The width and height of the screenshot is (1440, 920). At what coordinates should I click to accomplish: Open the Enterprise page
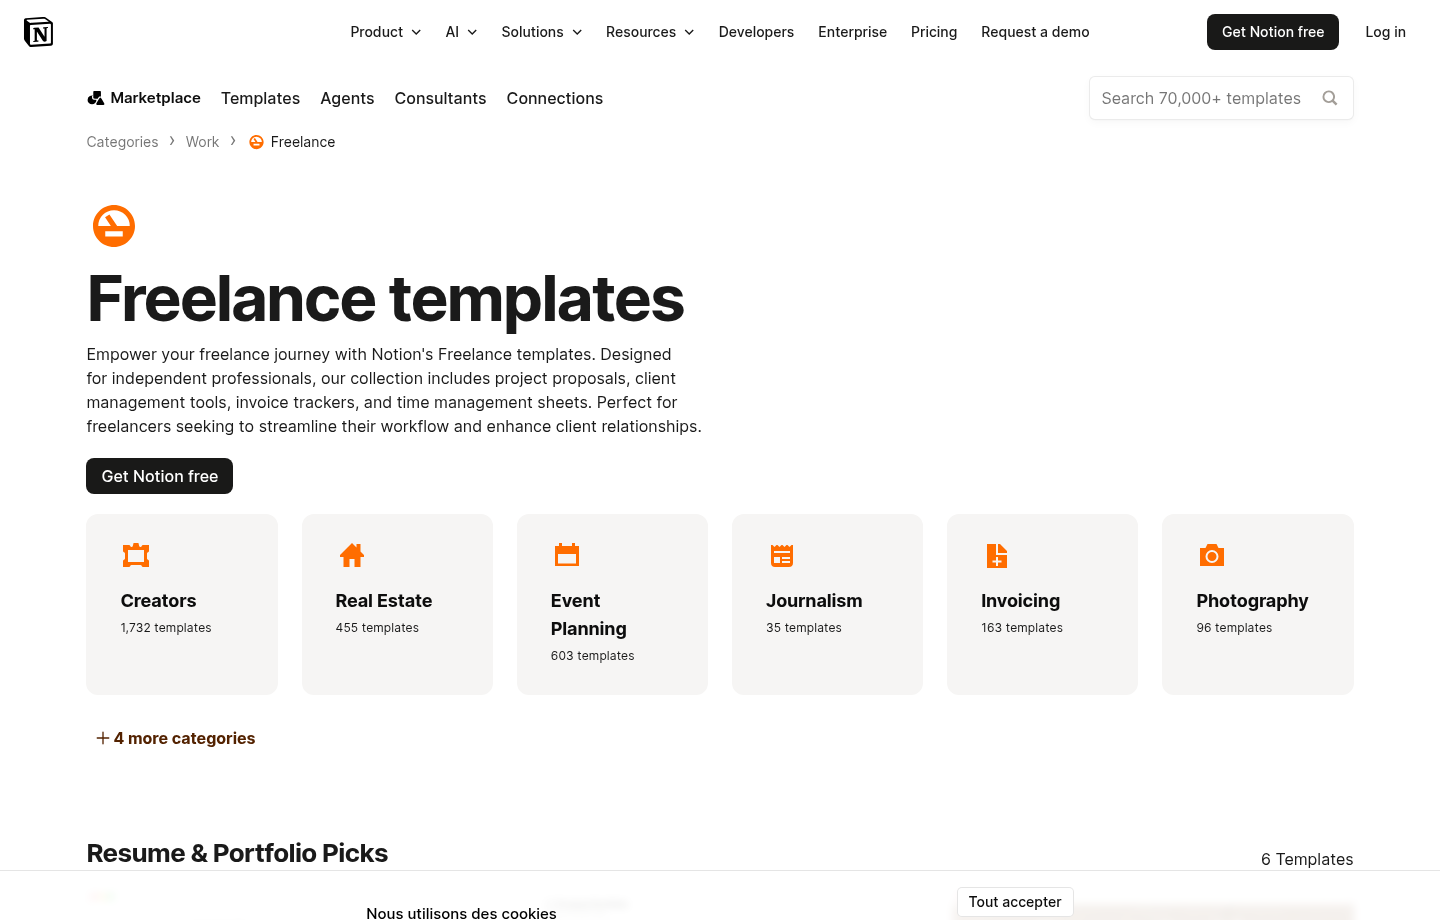852,32
